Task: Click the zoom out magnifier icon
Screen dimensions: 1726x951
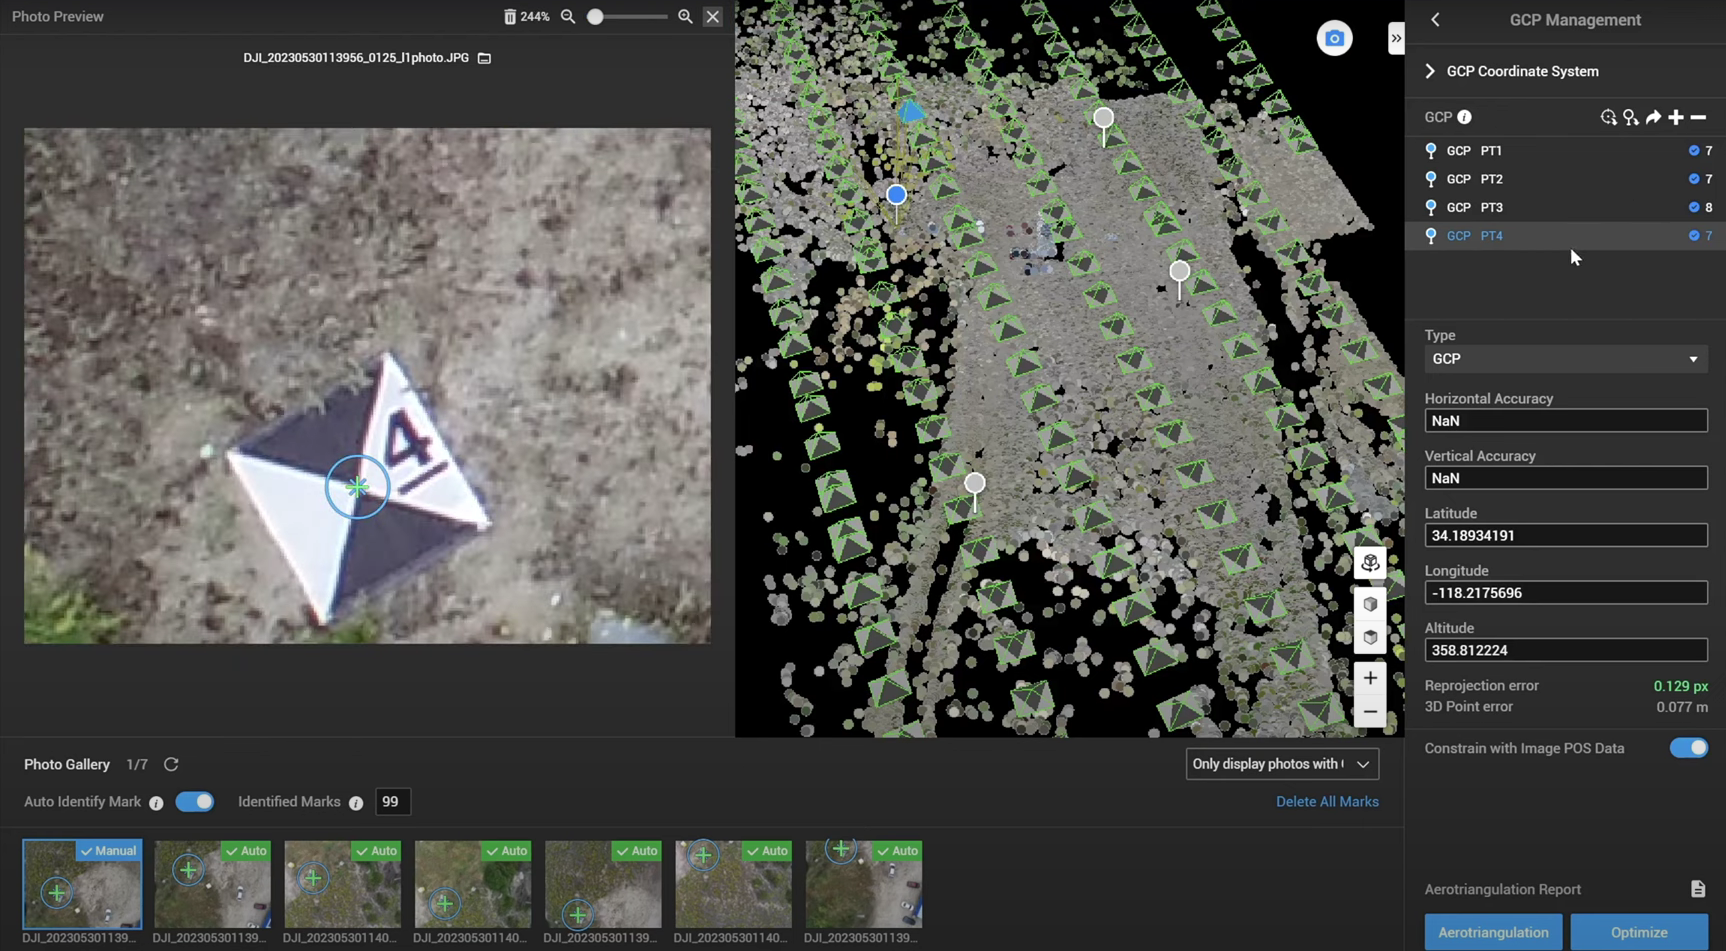Action: coord(568,17)
